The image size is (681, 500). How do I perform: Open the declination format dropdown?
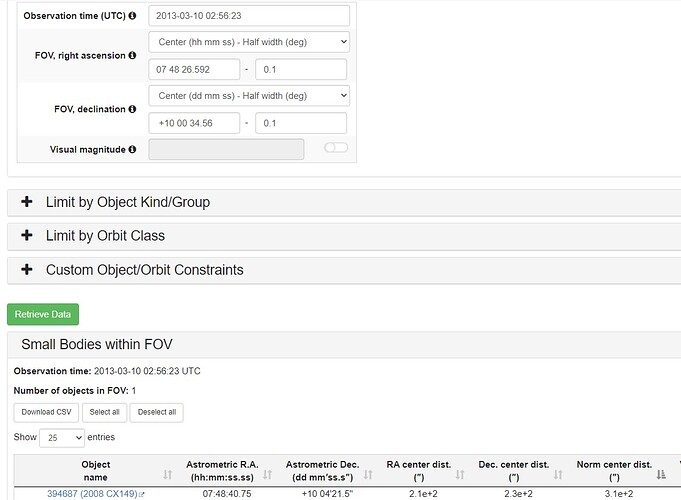(x=249, y=95)
